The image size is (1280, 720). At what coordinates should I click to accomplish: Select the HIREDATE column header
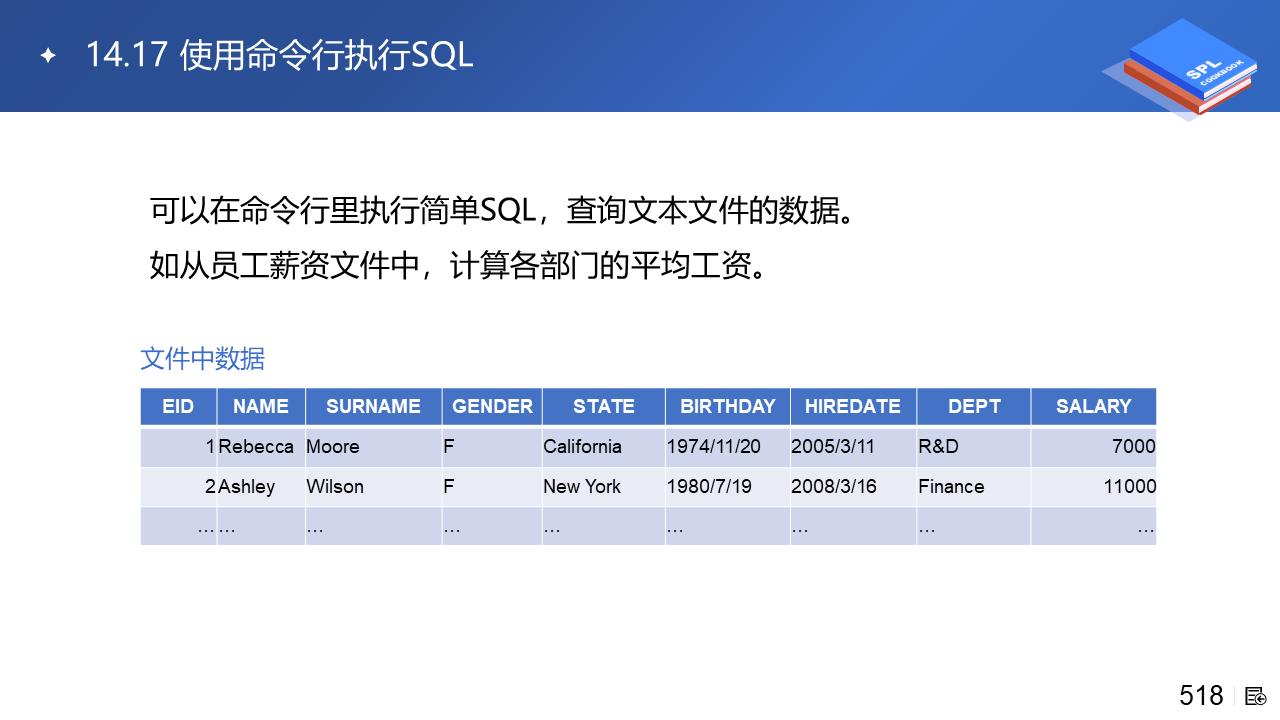pyautogui.click(x=853, y=406)
